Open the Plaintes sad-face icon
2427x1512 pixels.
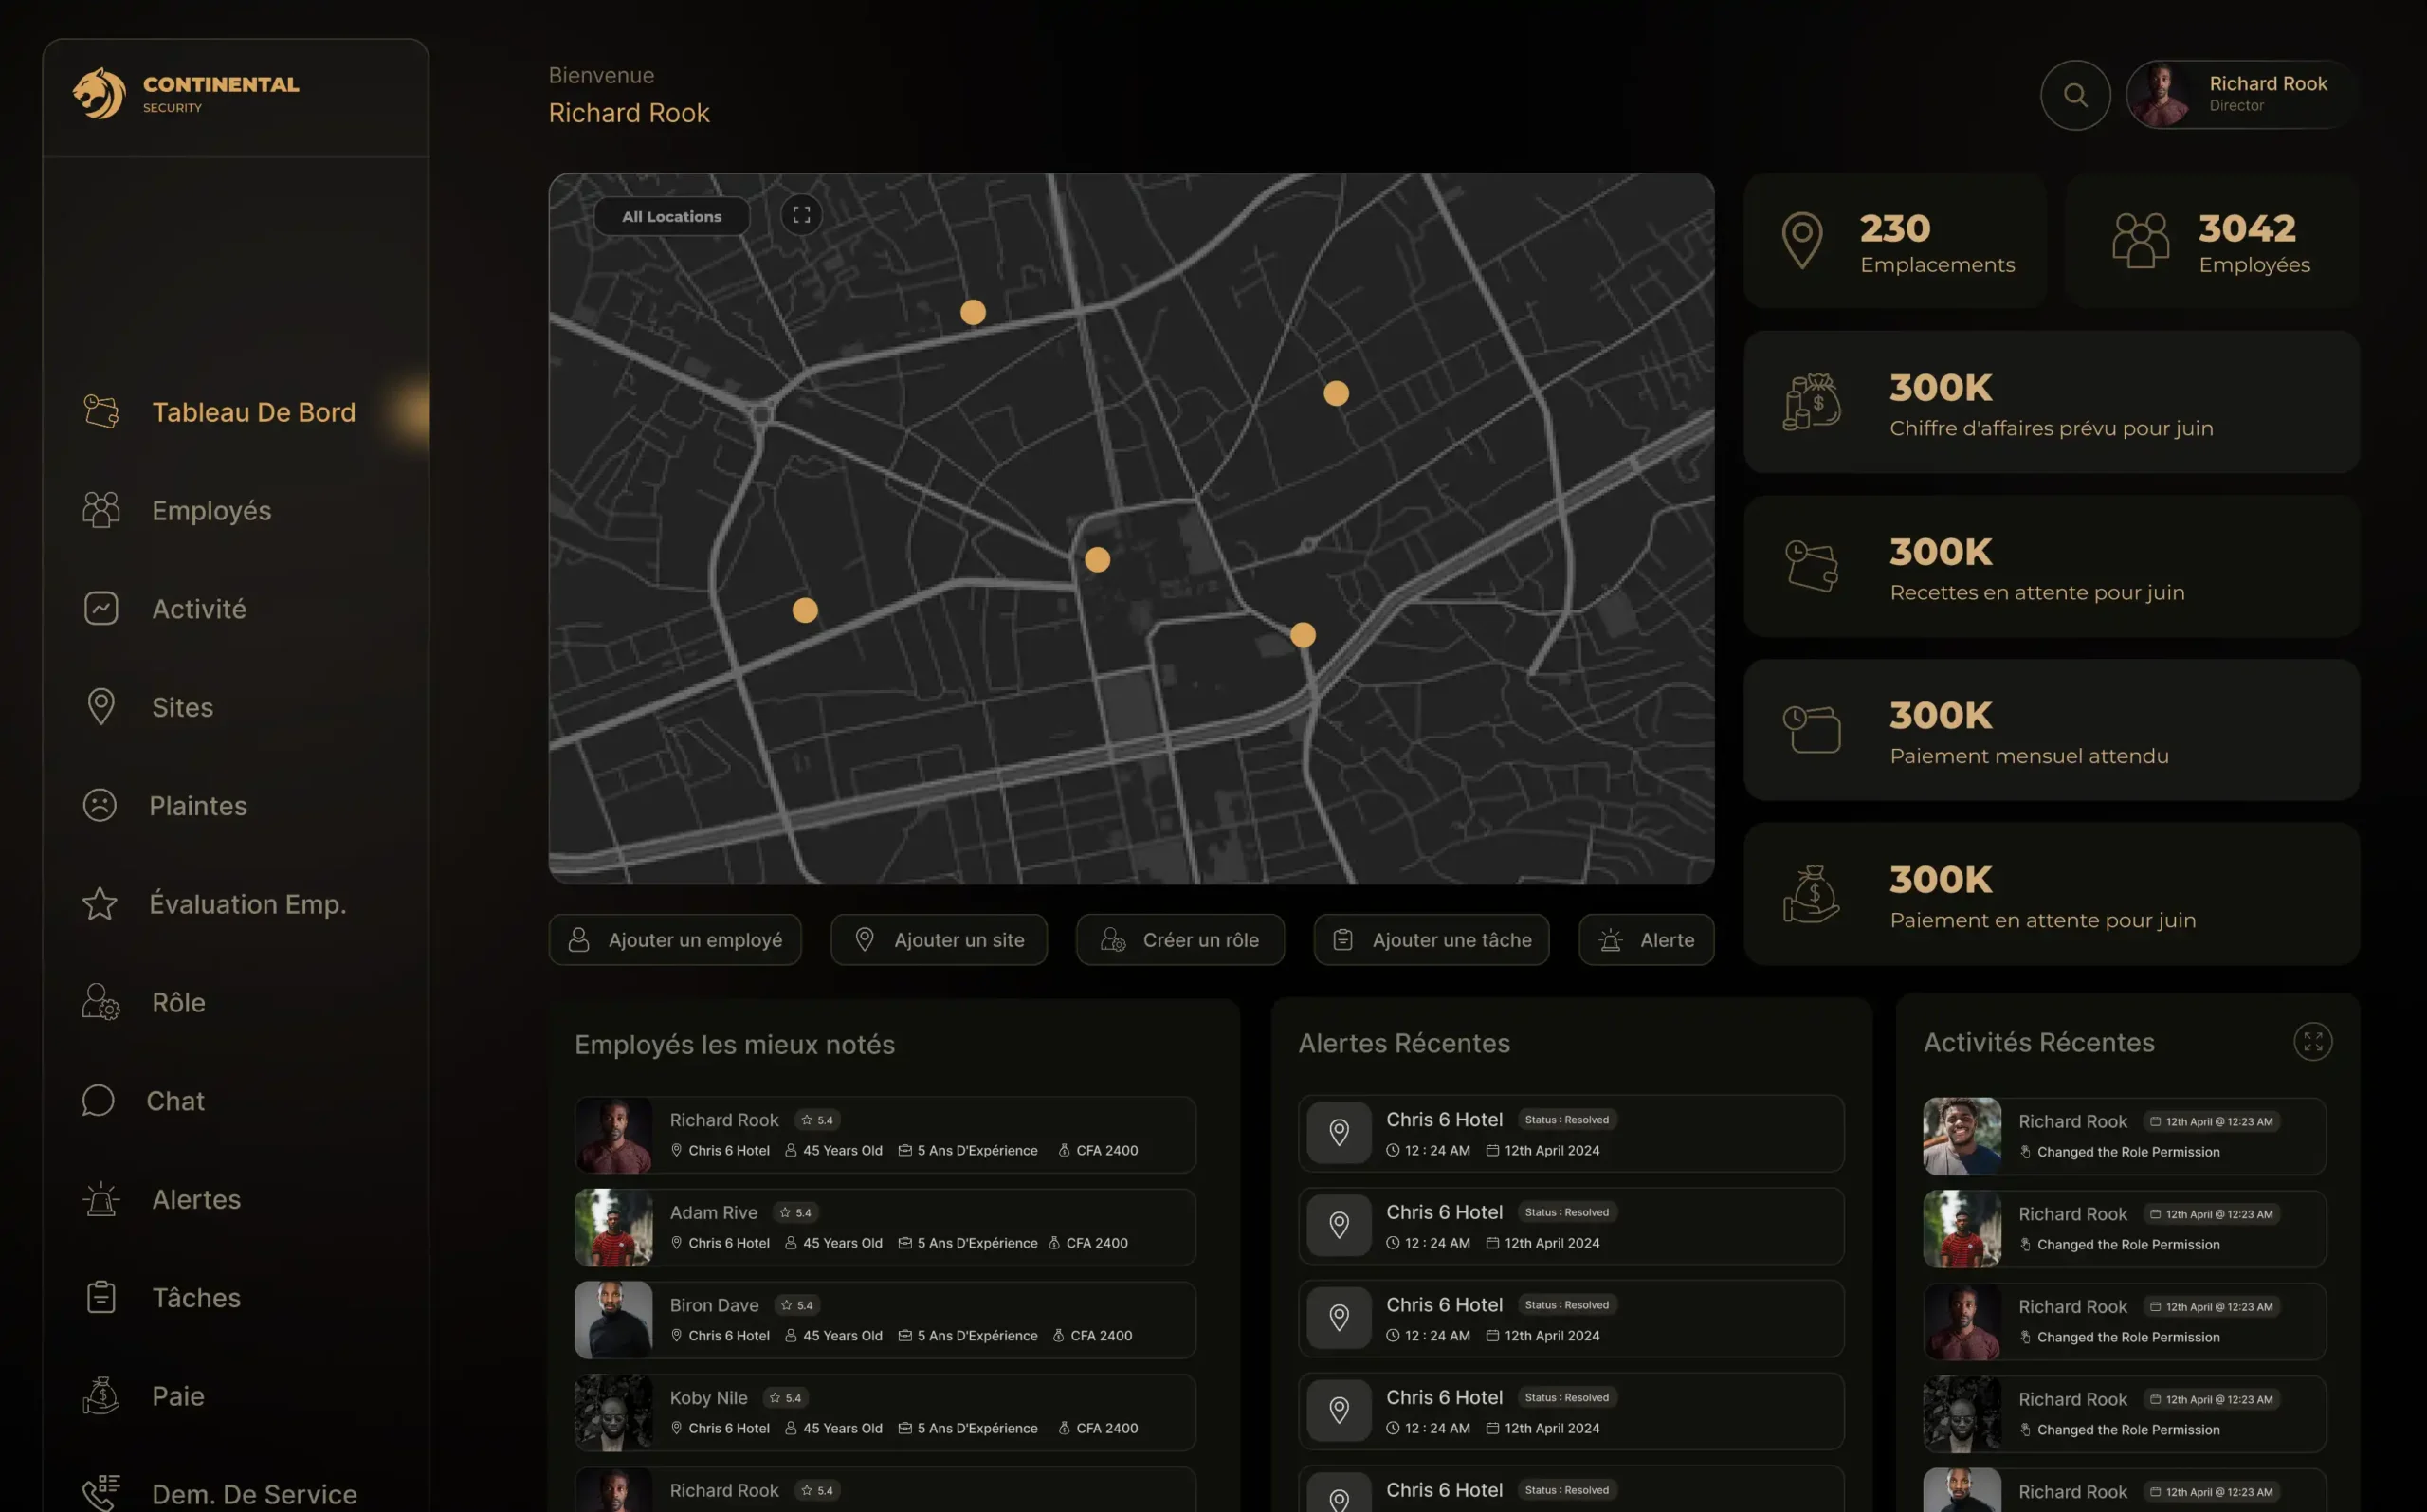(x=100, y=805)
